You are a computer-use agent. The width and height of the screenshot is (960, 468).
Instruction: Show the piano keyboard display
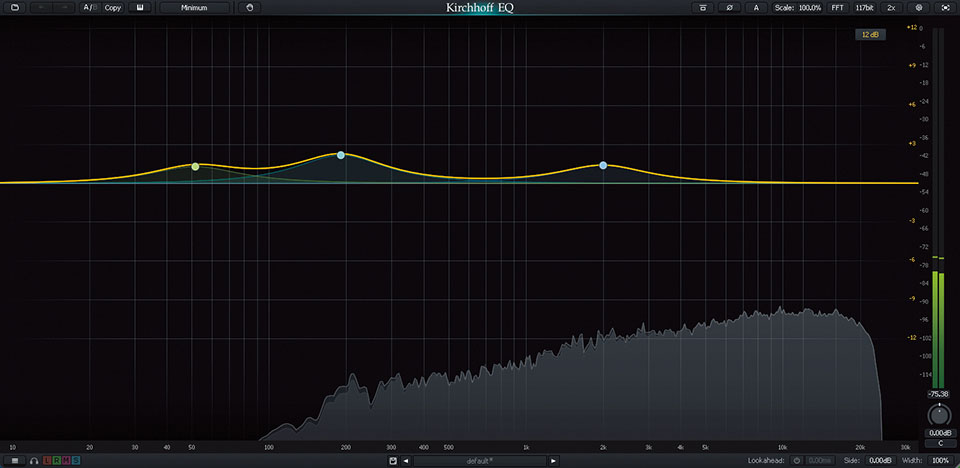140,8
